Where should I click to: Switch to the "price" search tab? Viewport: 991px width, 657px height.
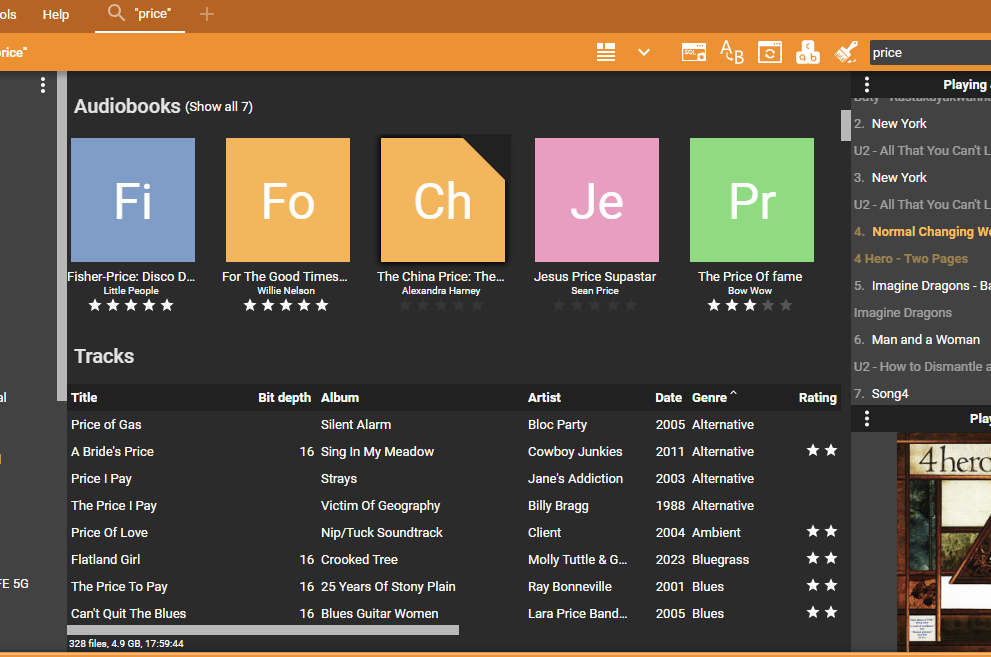click(152, 15)
